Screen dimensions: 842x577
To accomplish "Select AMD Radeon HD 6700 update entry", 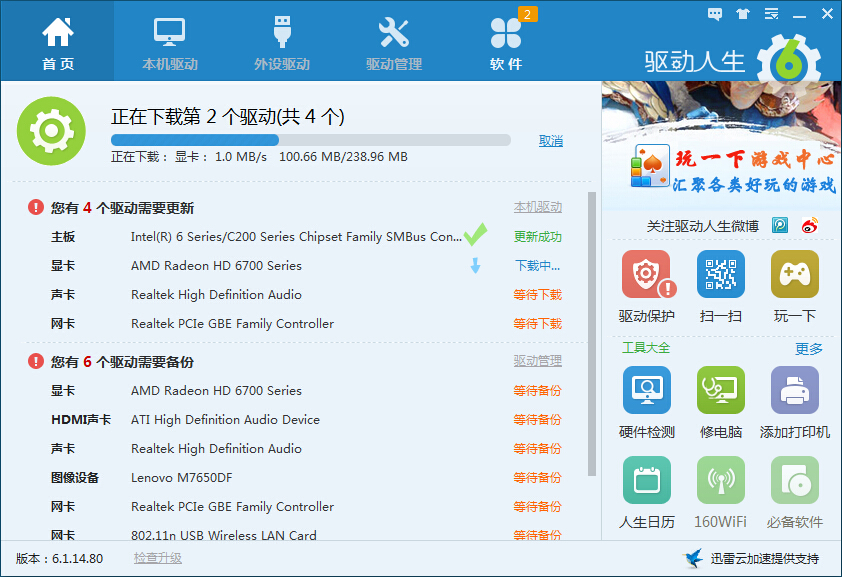I will 216,266.
